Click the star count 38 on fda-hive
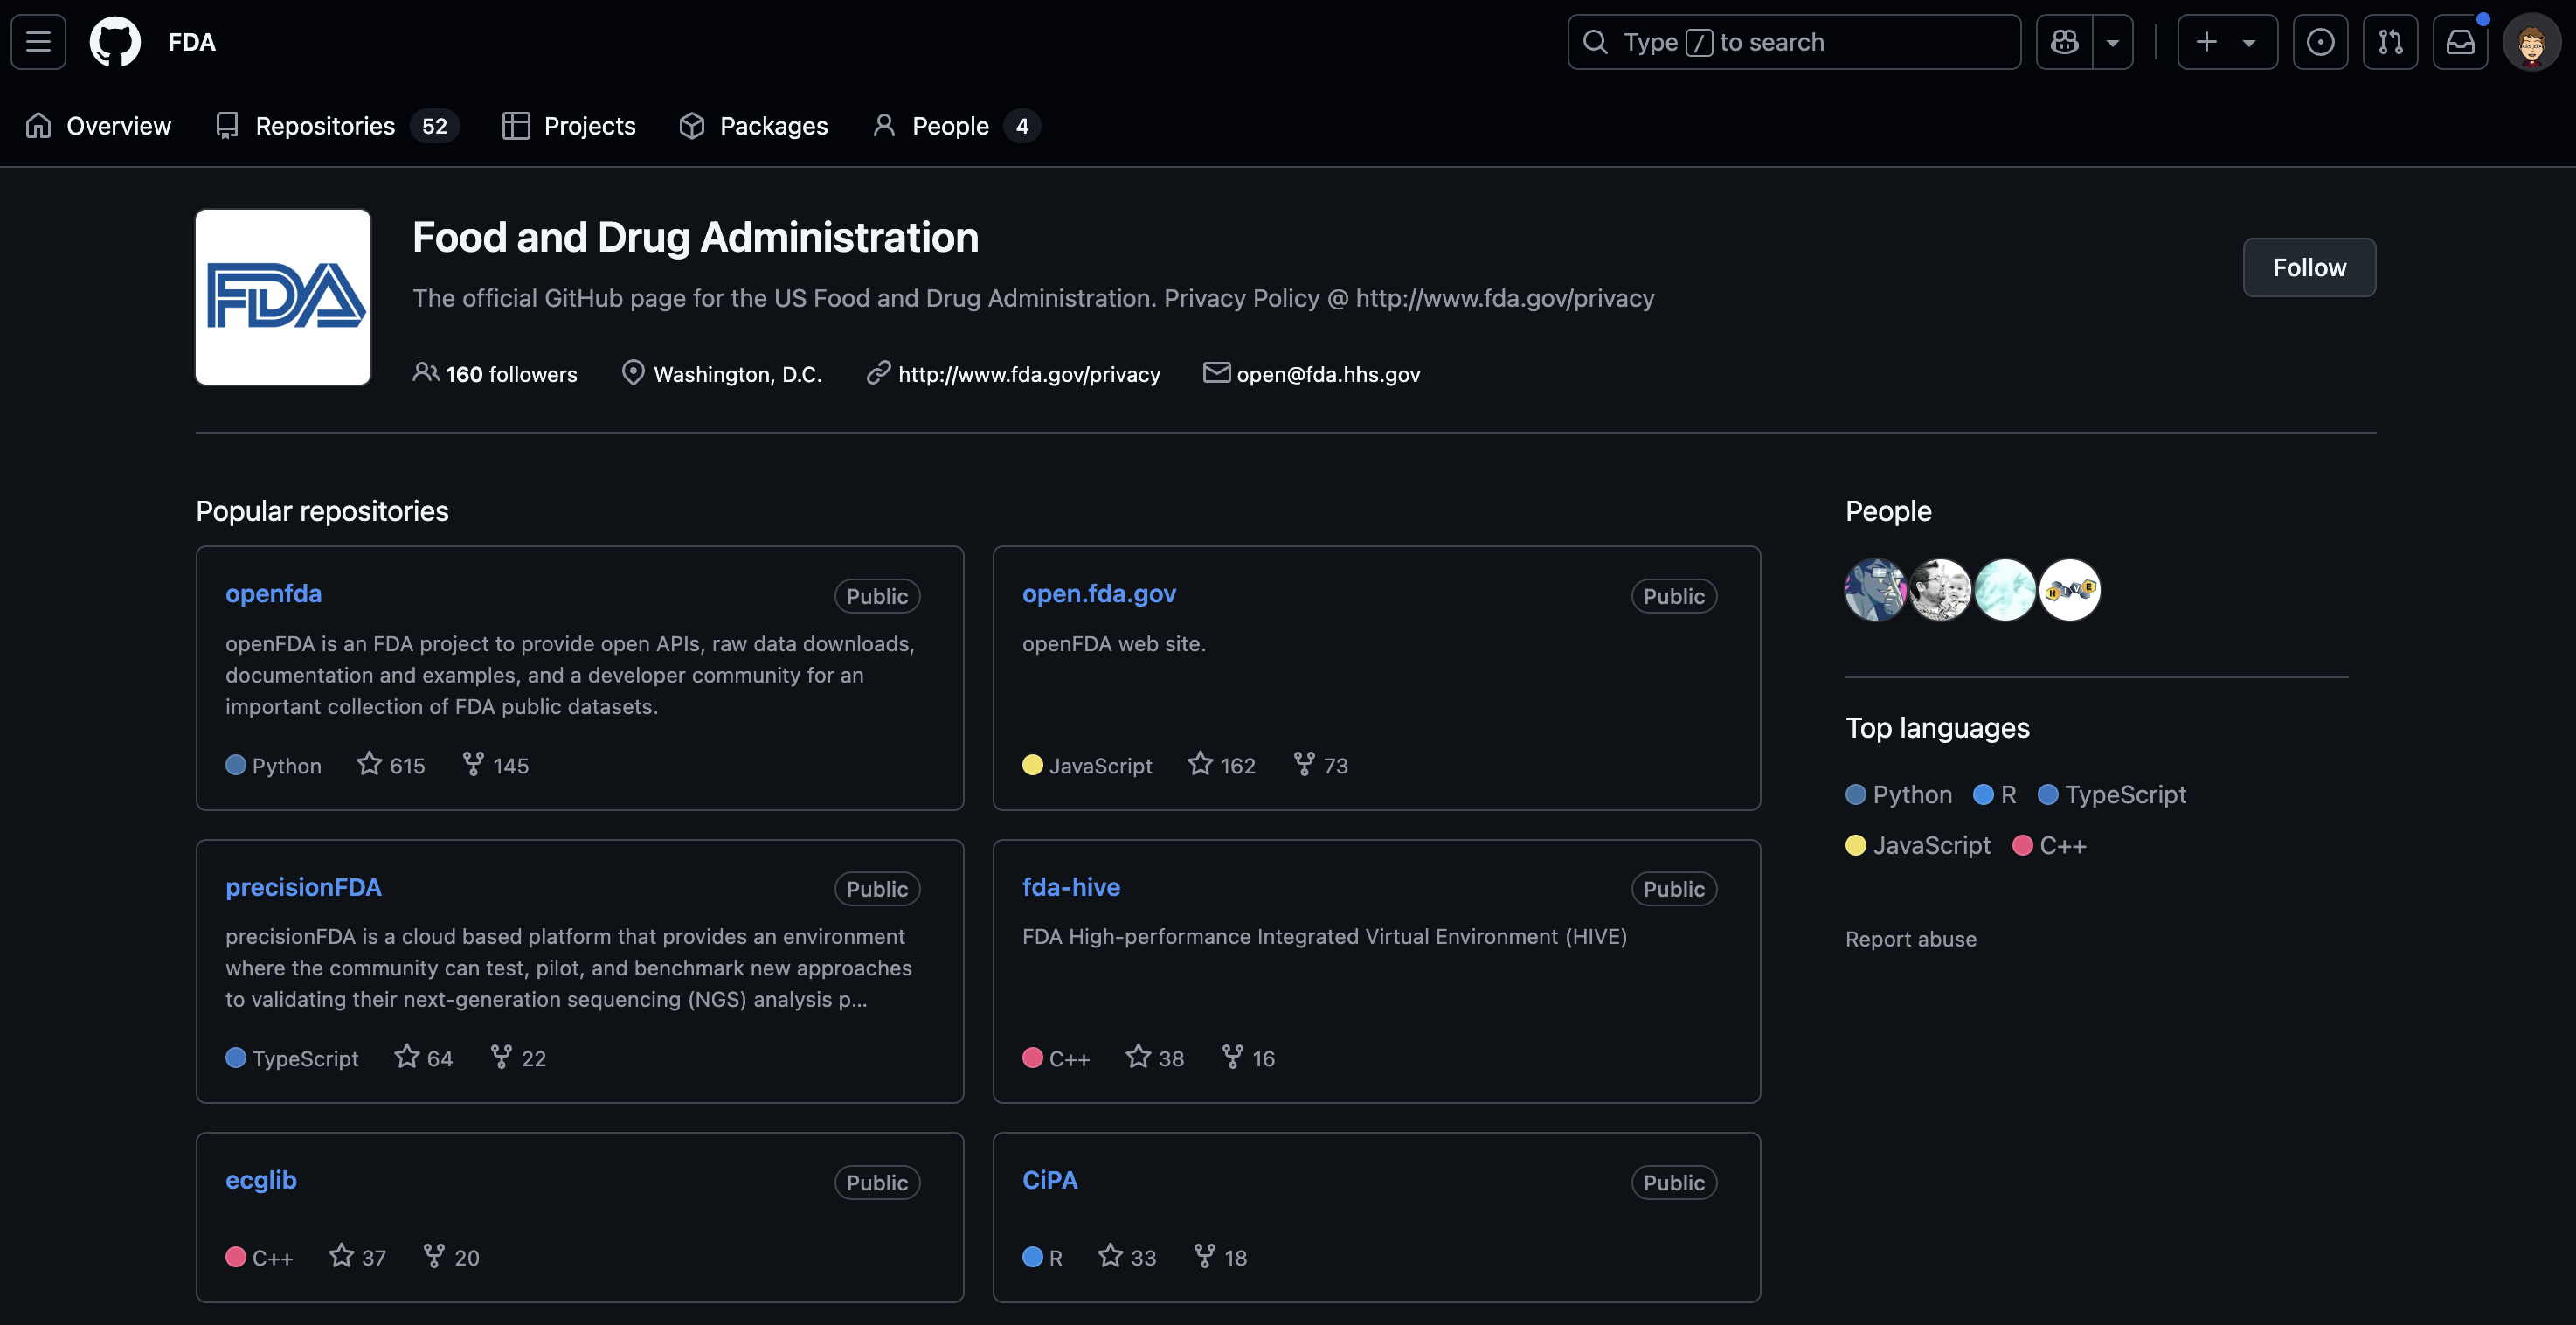Image resolution: width=2576 pixels, height=1325 pixels. click(1155, 1058)
